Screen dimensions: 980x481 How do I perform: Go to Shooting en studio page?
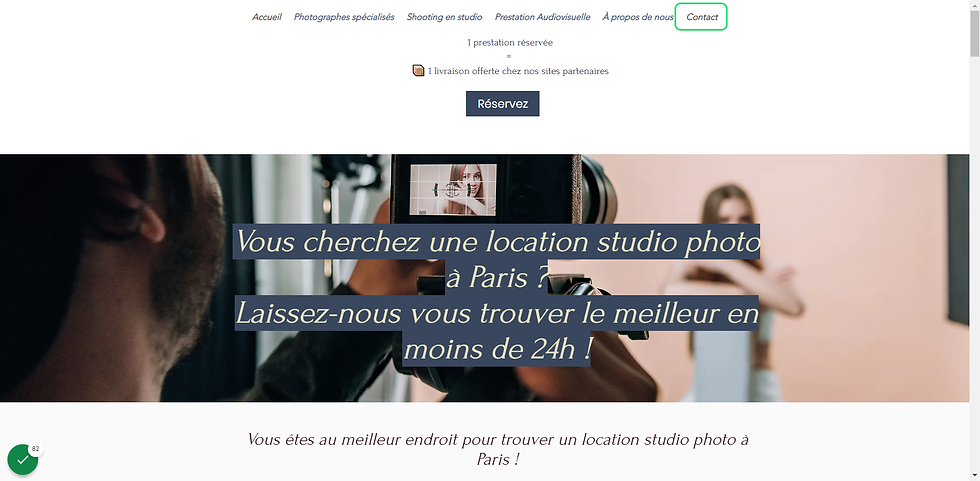444,17
